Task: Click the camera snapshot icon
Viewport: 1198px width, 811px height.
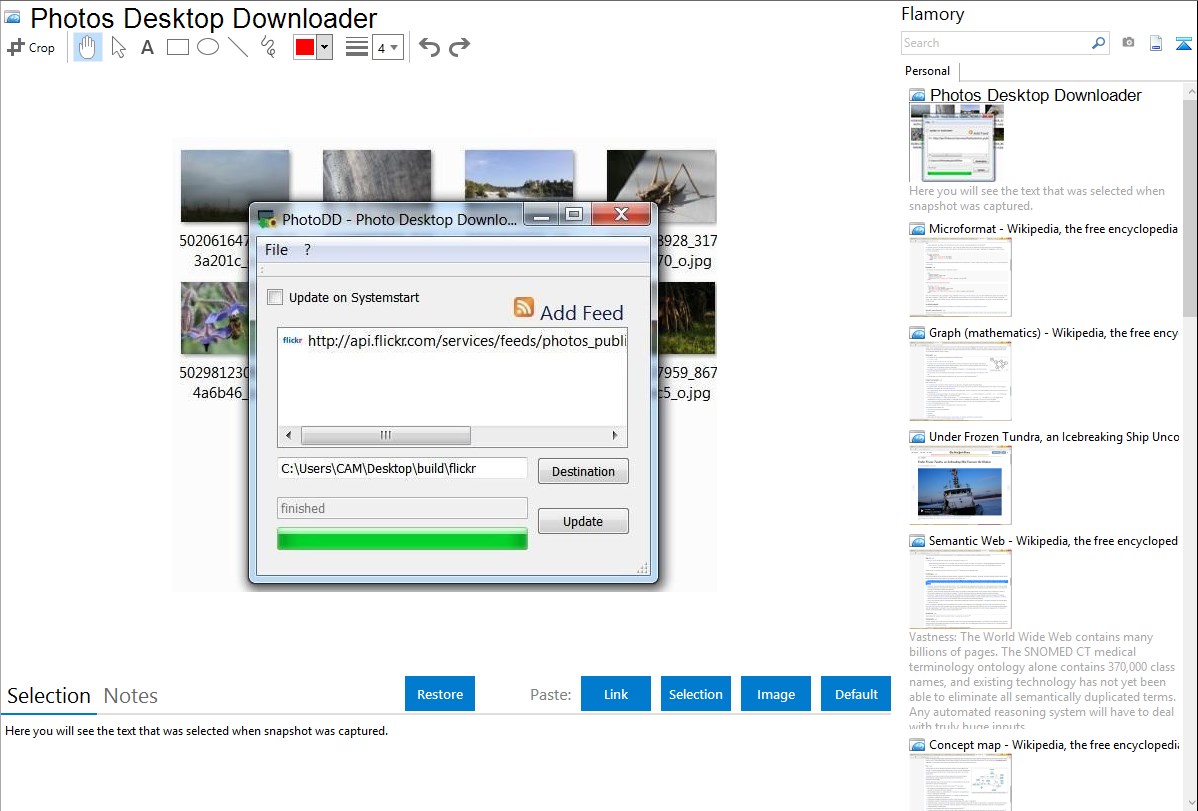Action: (1128, 42)
